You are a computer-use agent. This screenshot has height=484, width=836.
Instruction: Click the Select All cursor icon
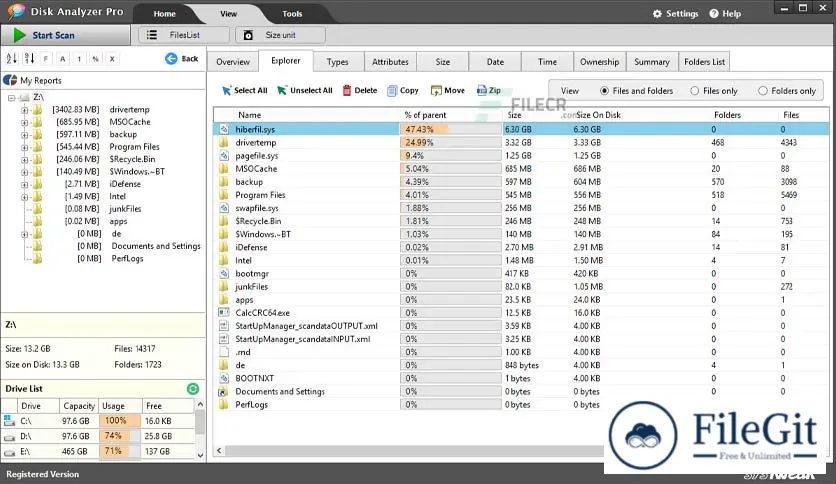pos(227,91)
